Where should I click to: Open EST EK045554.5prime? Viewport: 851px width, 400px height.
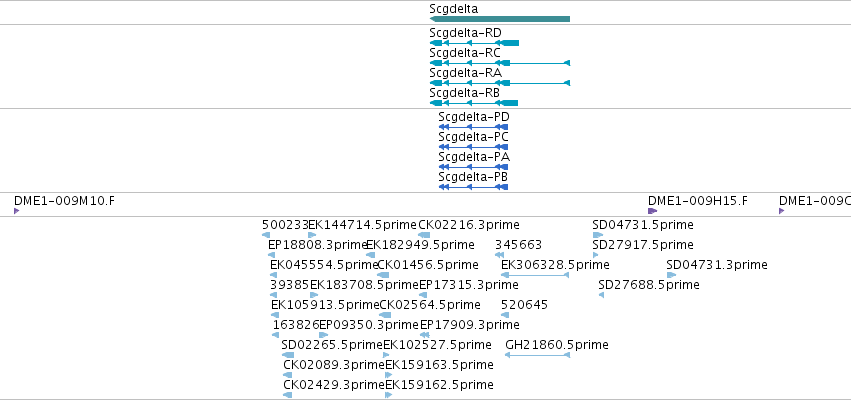(274, 275)
